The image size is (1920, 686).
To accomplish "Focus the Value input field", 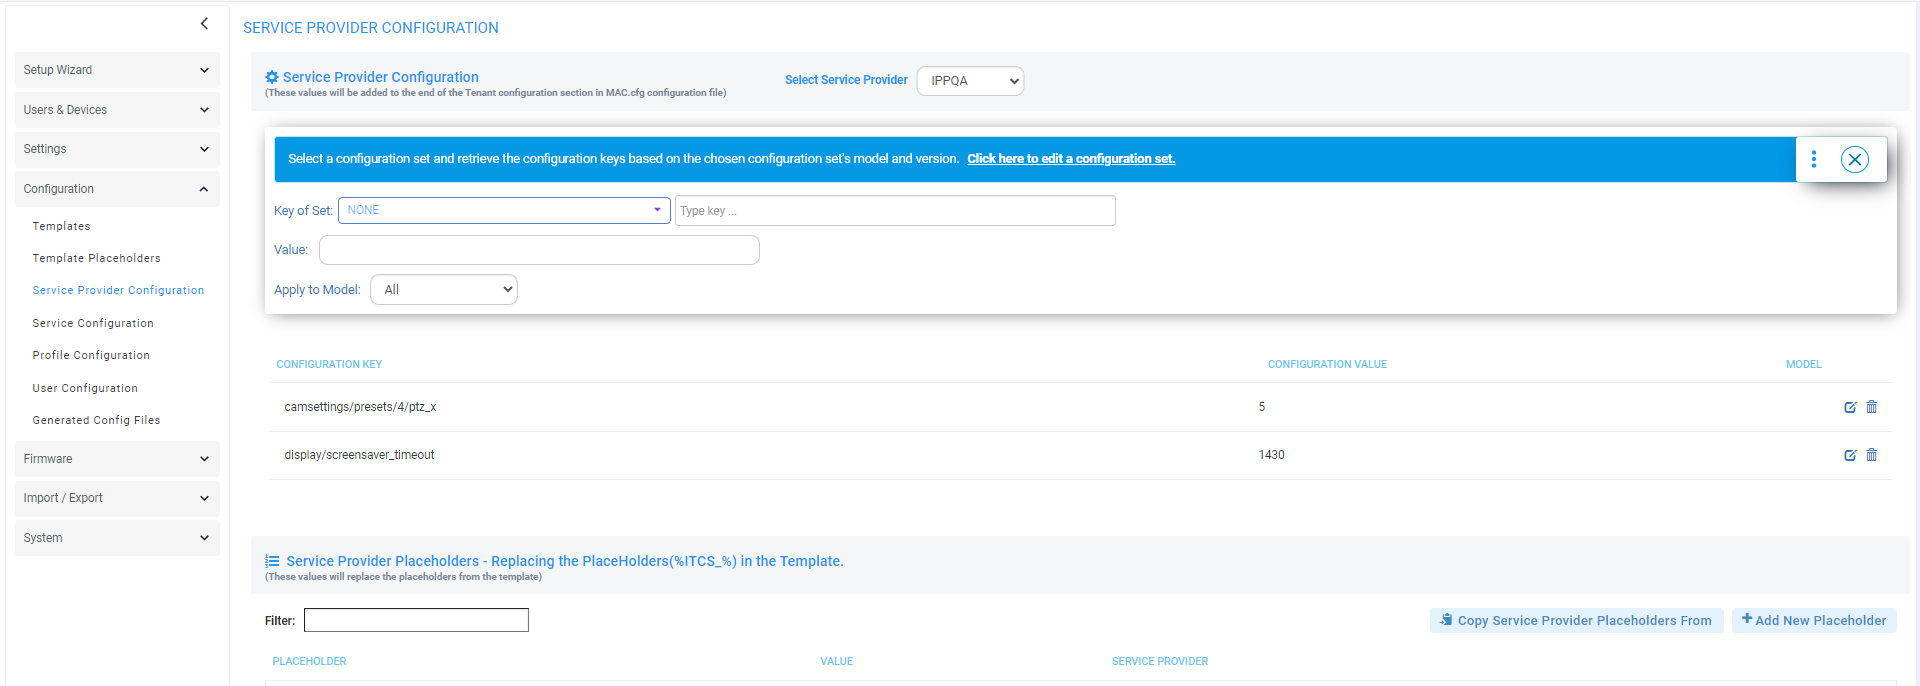I will click(x=539, y=250).
